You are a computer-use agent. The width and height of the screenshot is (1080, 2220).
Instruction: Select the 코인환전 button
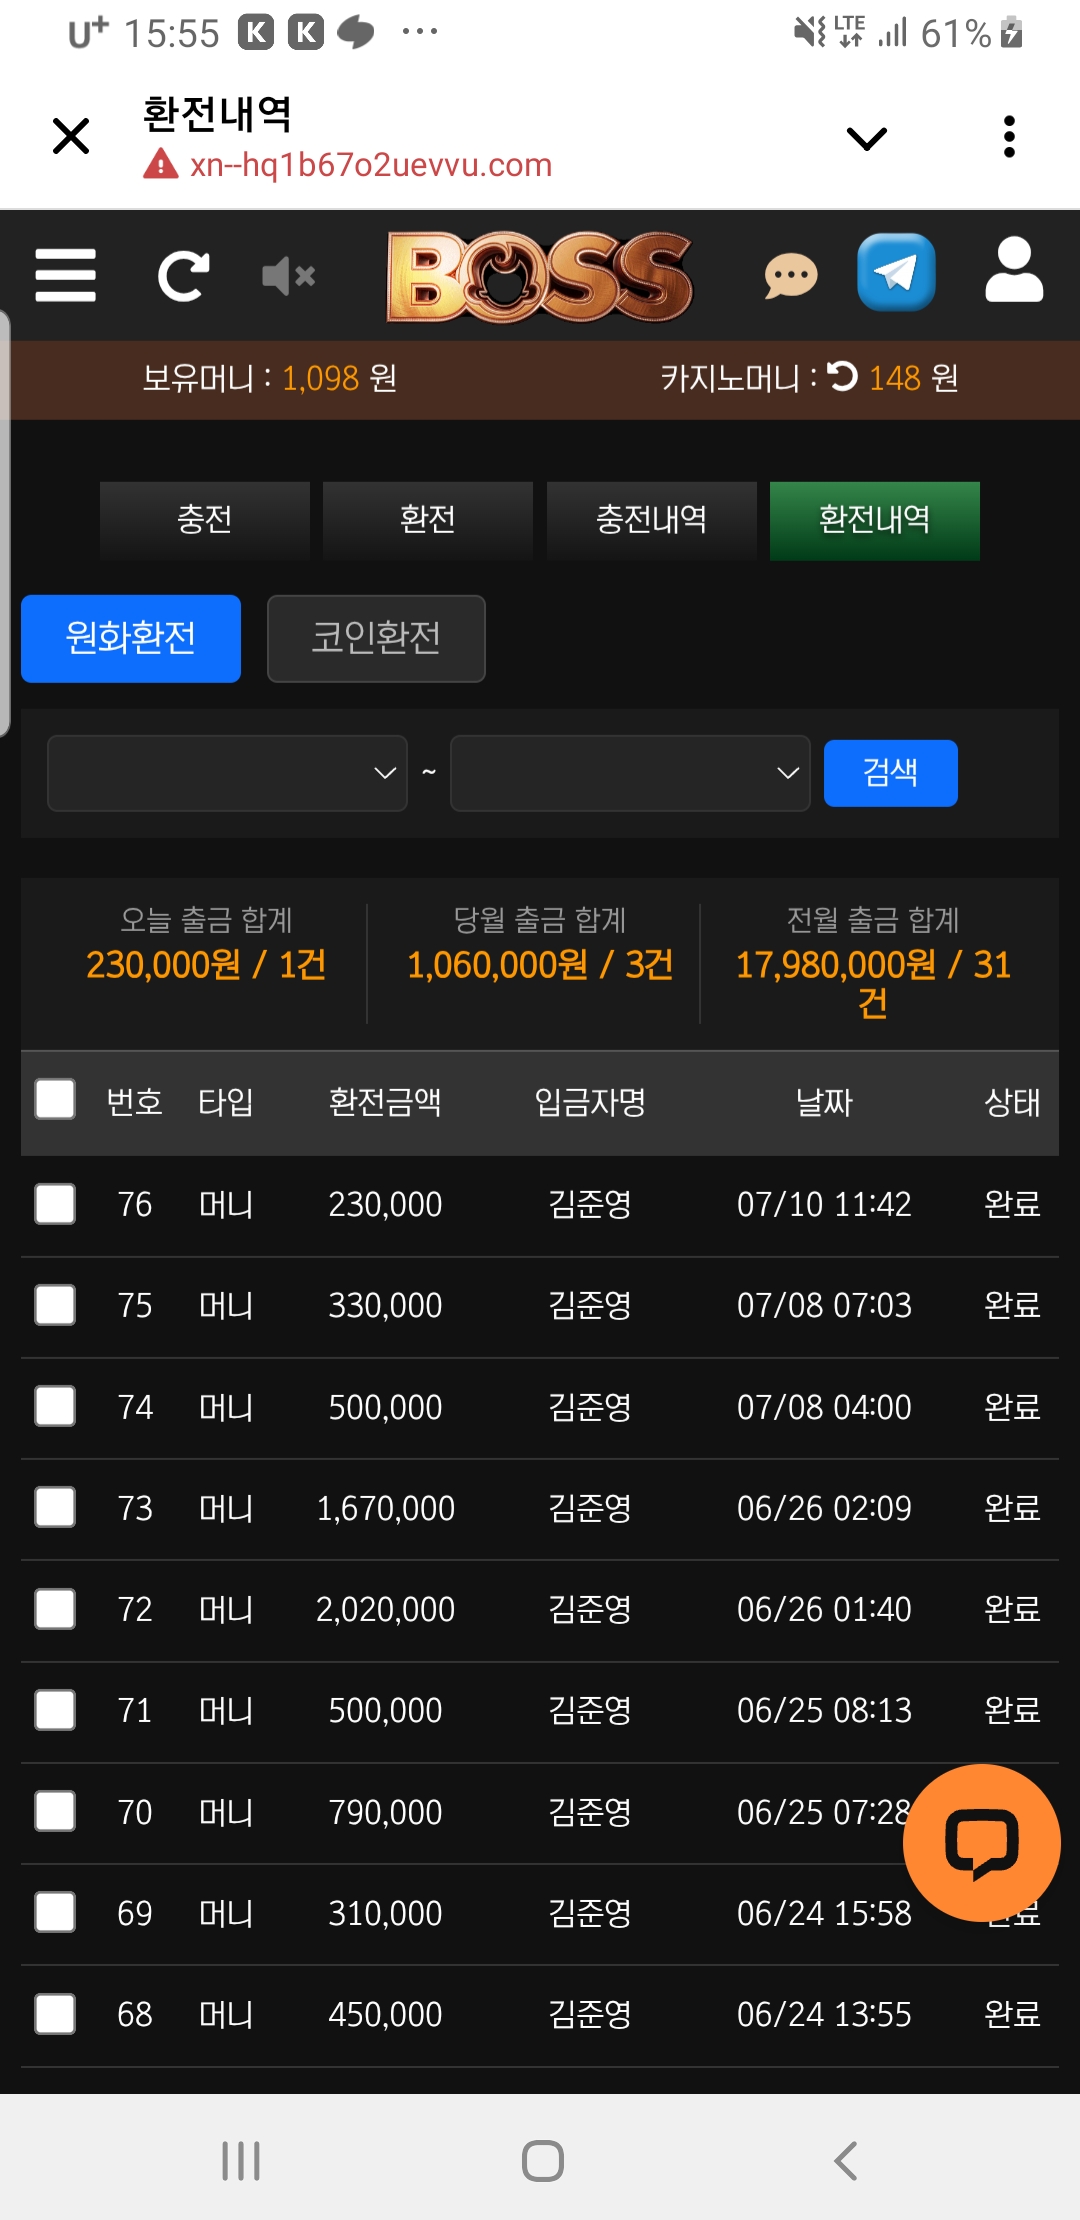tap(376, 639)
